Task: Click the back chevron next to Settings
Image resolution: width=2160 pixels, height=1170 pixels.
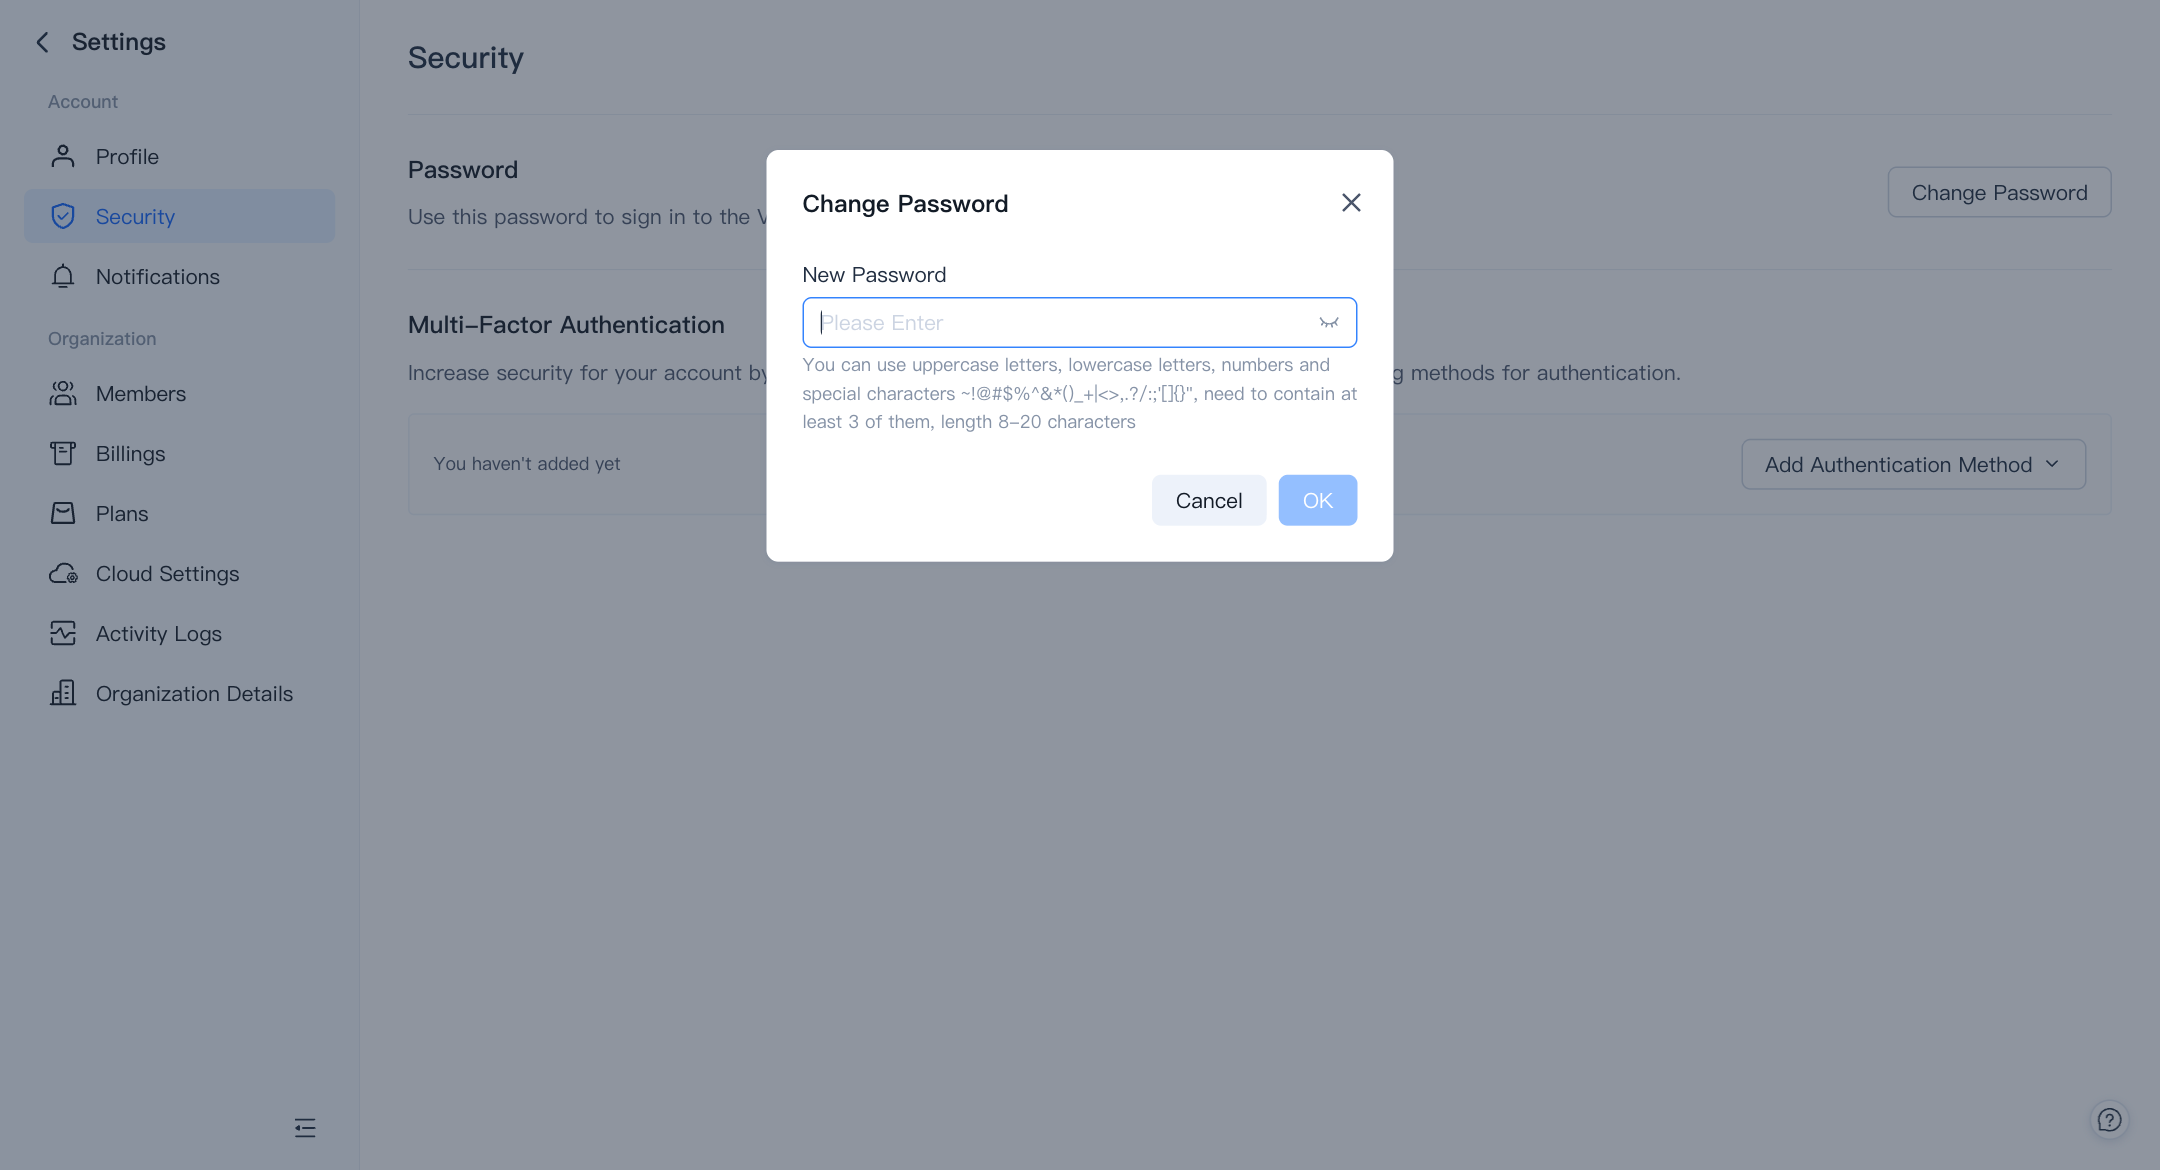Action: click(x=42, y=42)
